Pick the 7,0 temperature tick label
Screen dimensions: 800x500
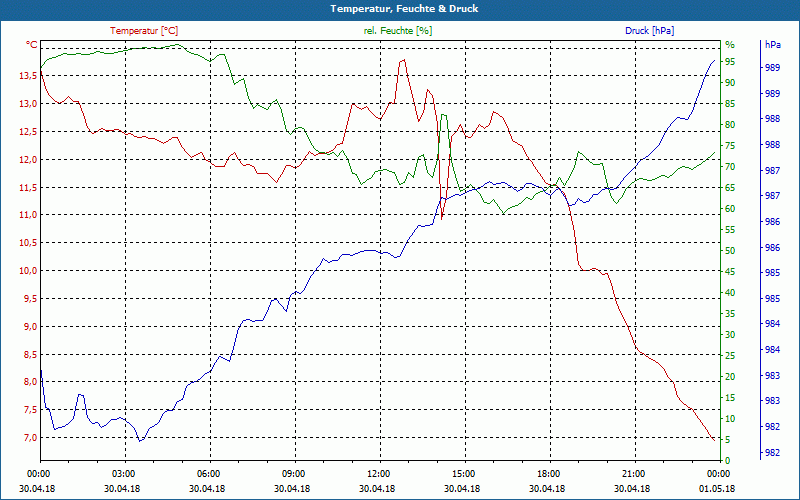click(31, 438)
